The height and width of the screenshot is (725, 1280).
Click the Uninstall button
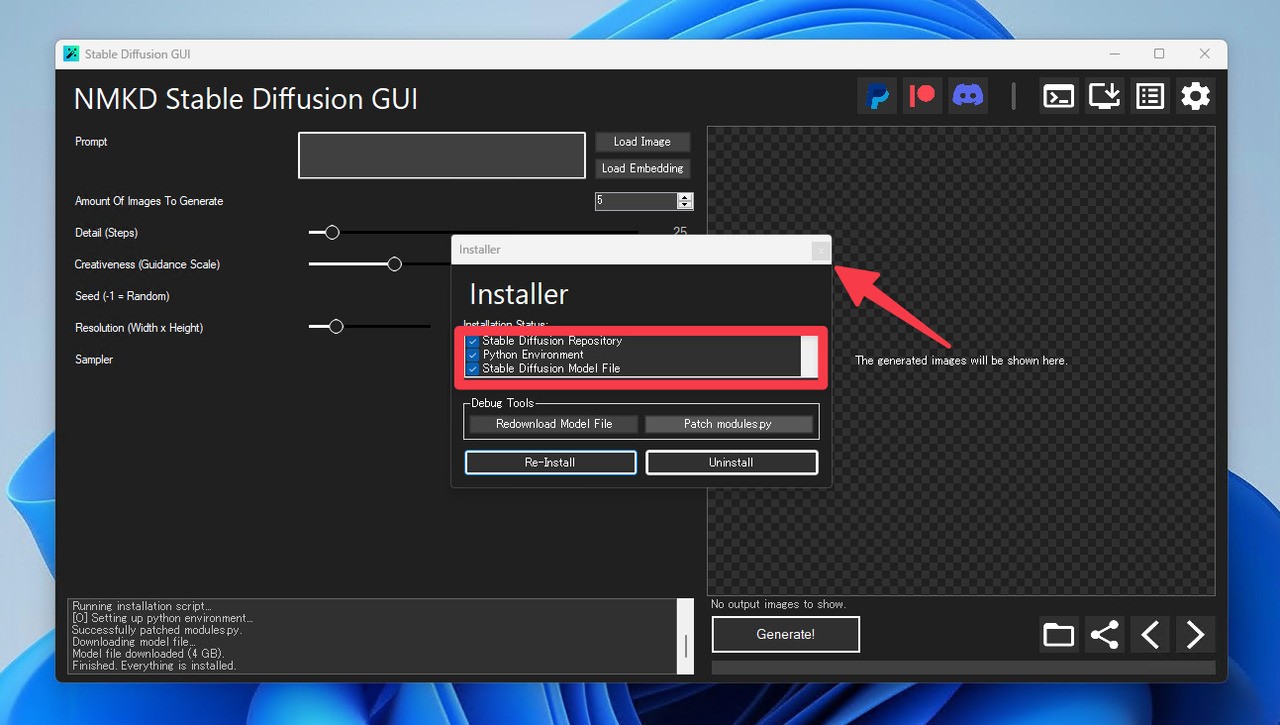[731, 462]
